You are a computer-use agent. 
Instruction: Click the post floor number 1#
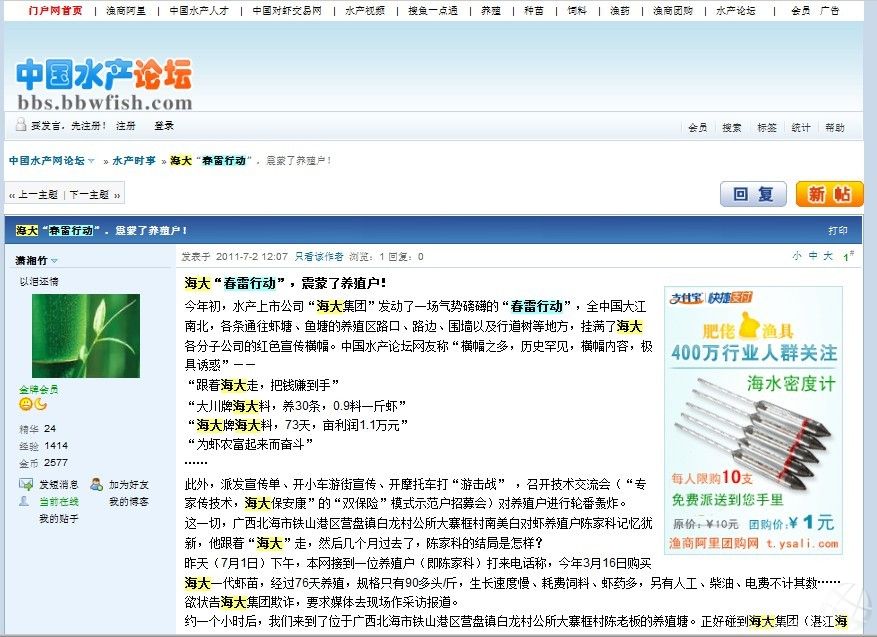[x=848, y=256]
